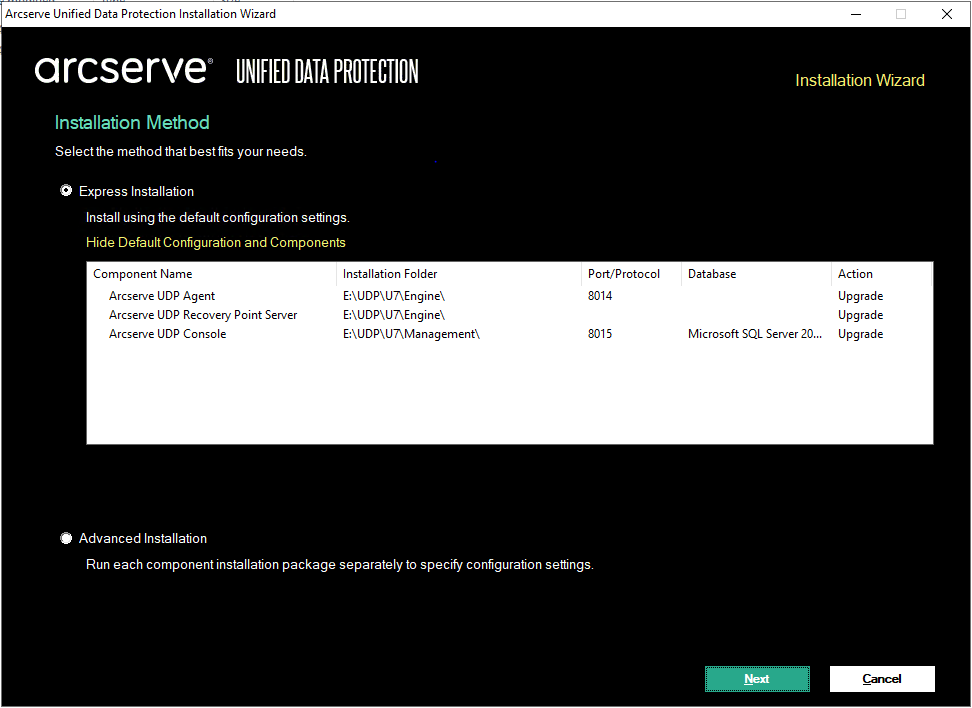Select the Advanced Installation radio button

[x=66, y=538]
